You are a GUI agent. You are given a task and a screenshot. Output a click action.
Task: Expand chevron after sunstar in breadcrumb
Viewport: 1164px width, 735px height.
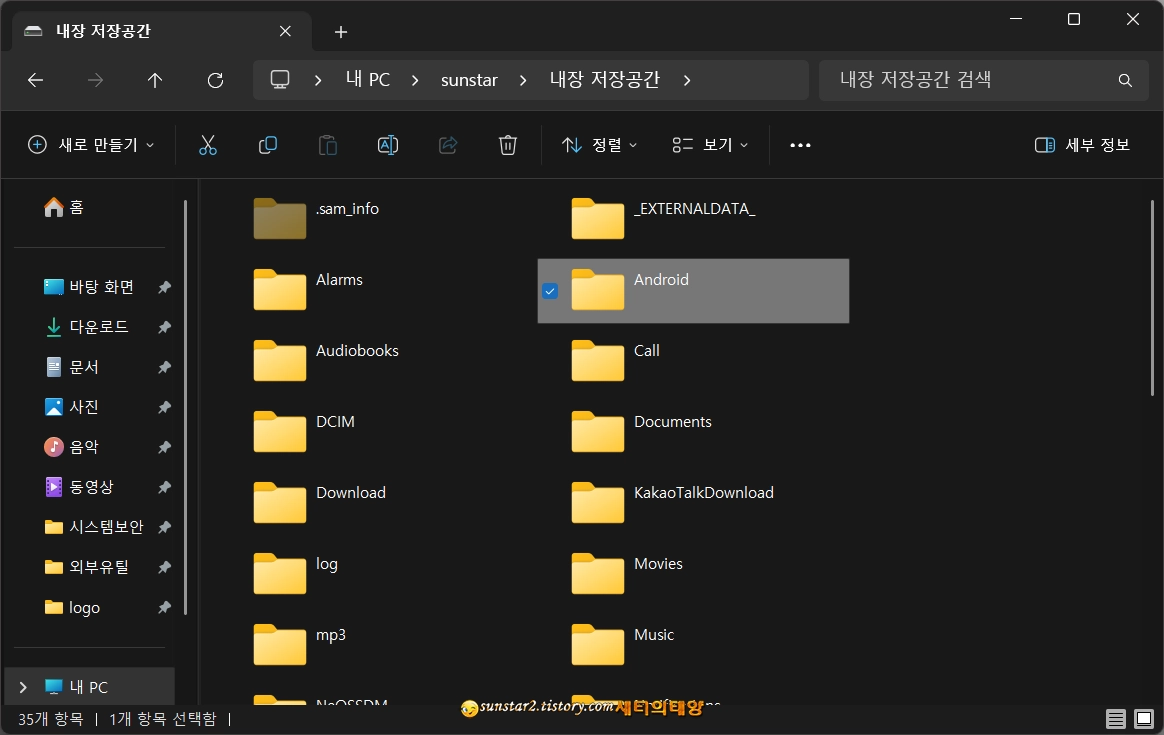(523, 80)
